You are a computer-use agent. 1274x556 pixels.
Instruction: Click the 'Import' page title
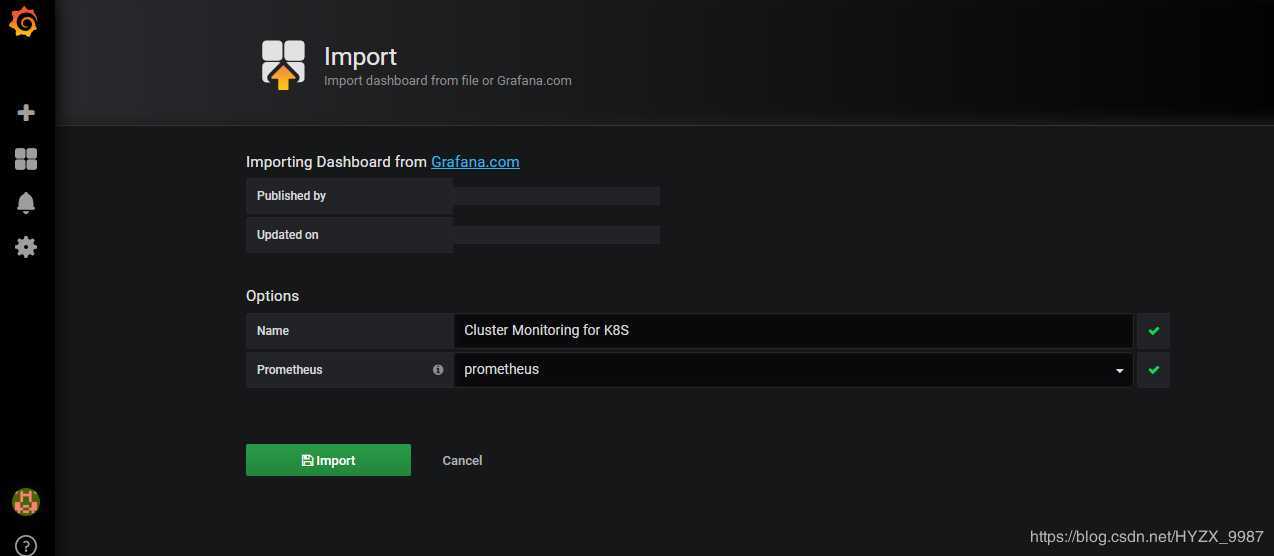click(x=360, y=57)
